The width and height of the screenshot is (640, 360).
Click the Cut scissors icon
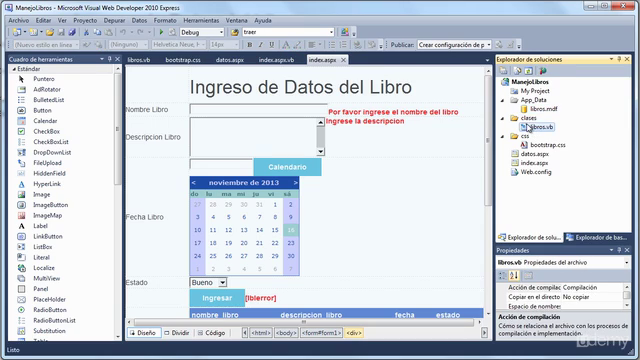click(x=86, y=32)
